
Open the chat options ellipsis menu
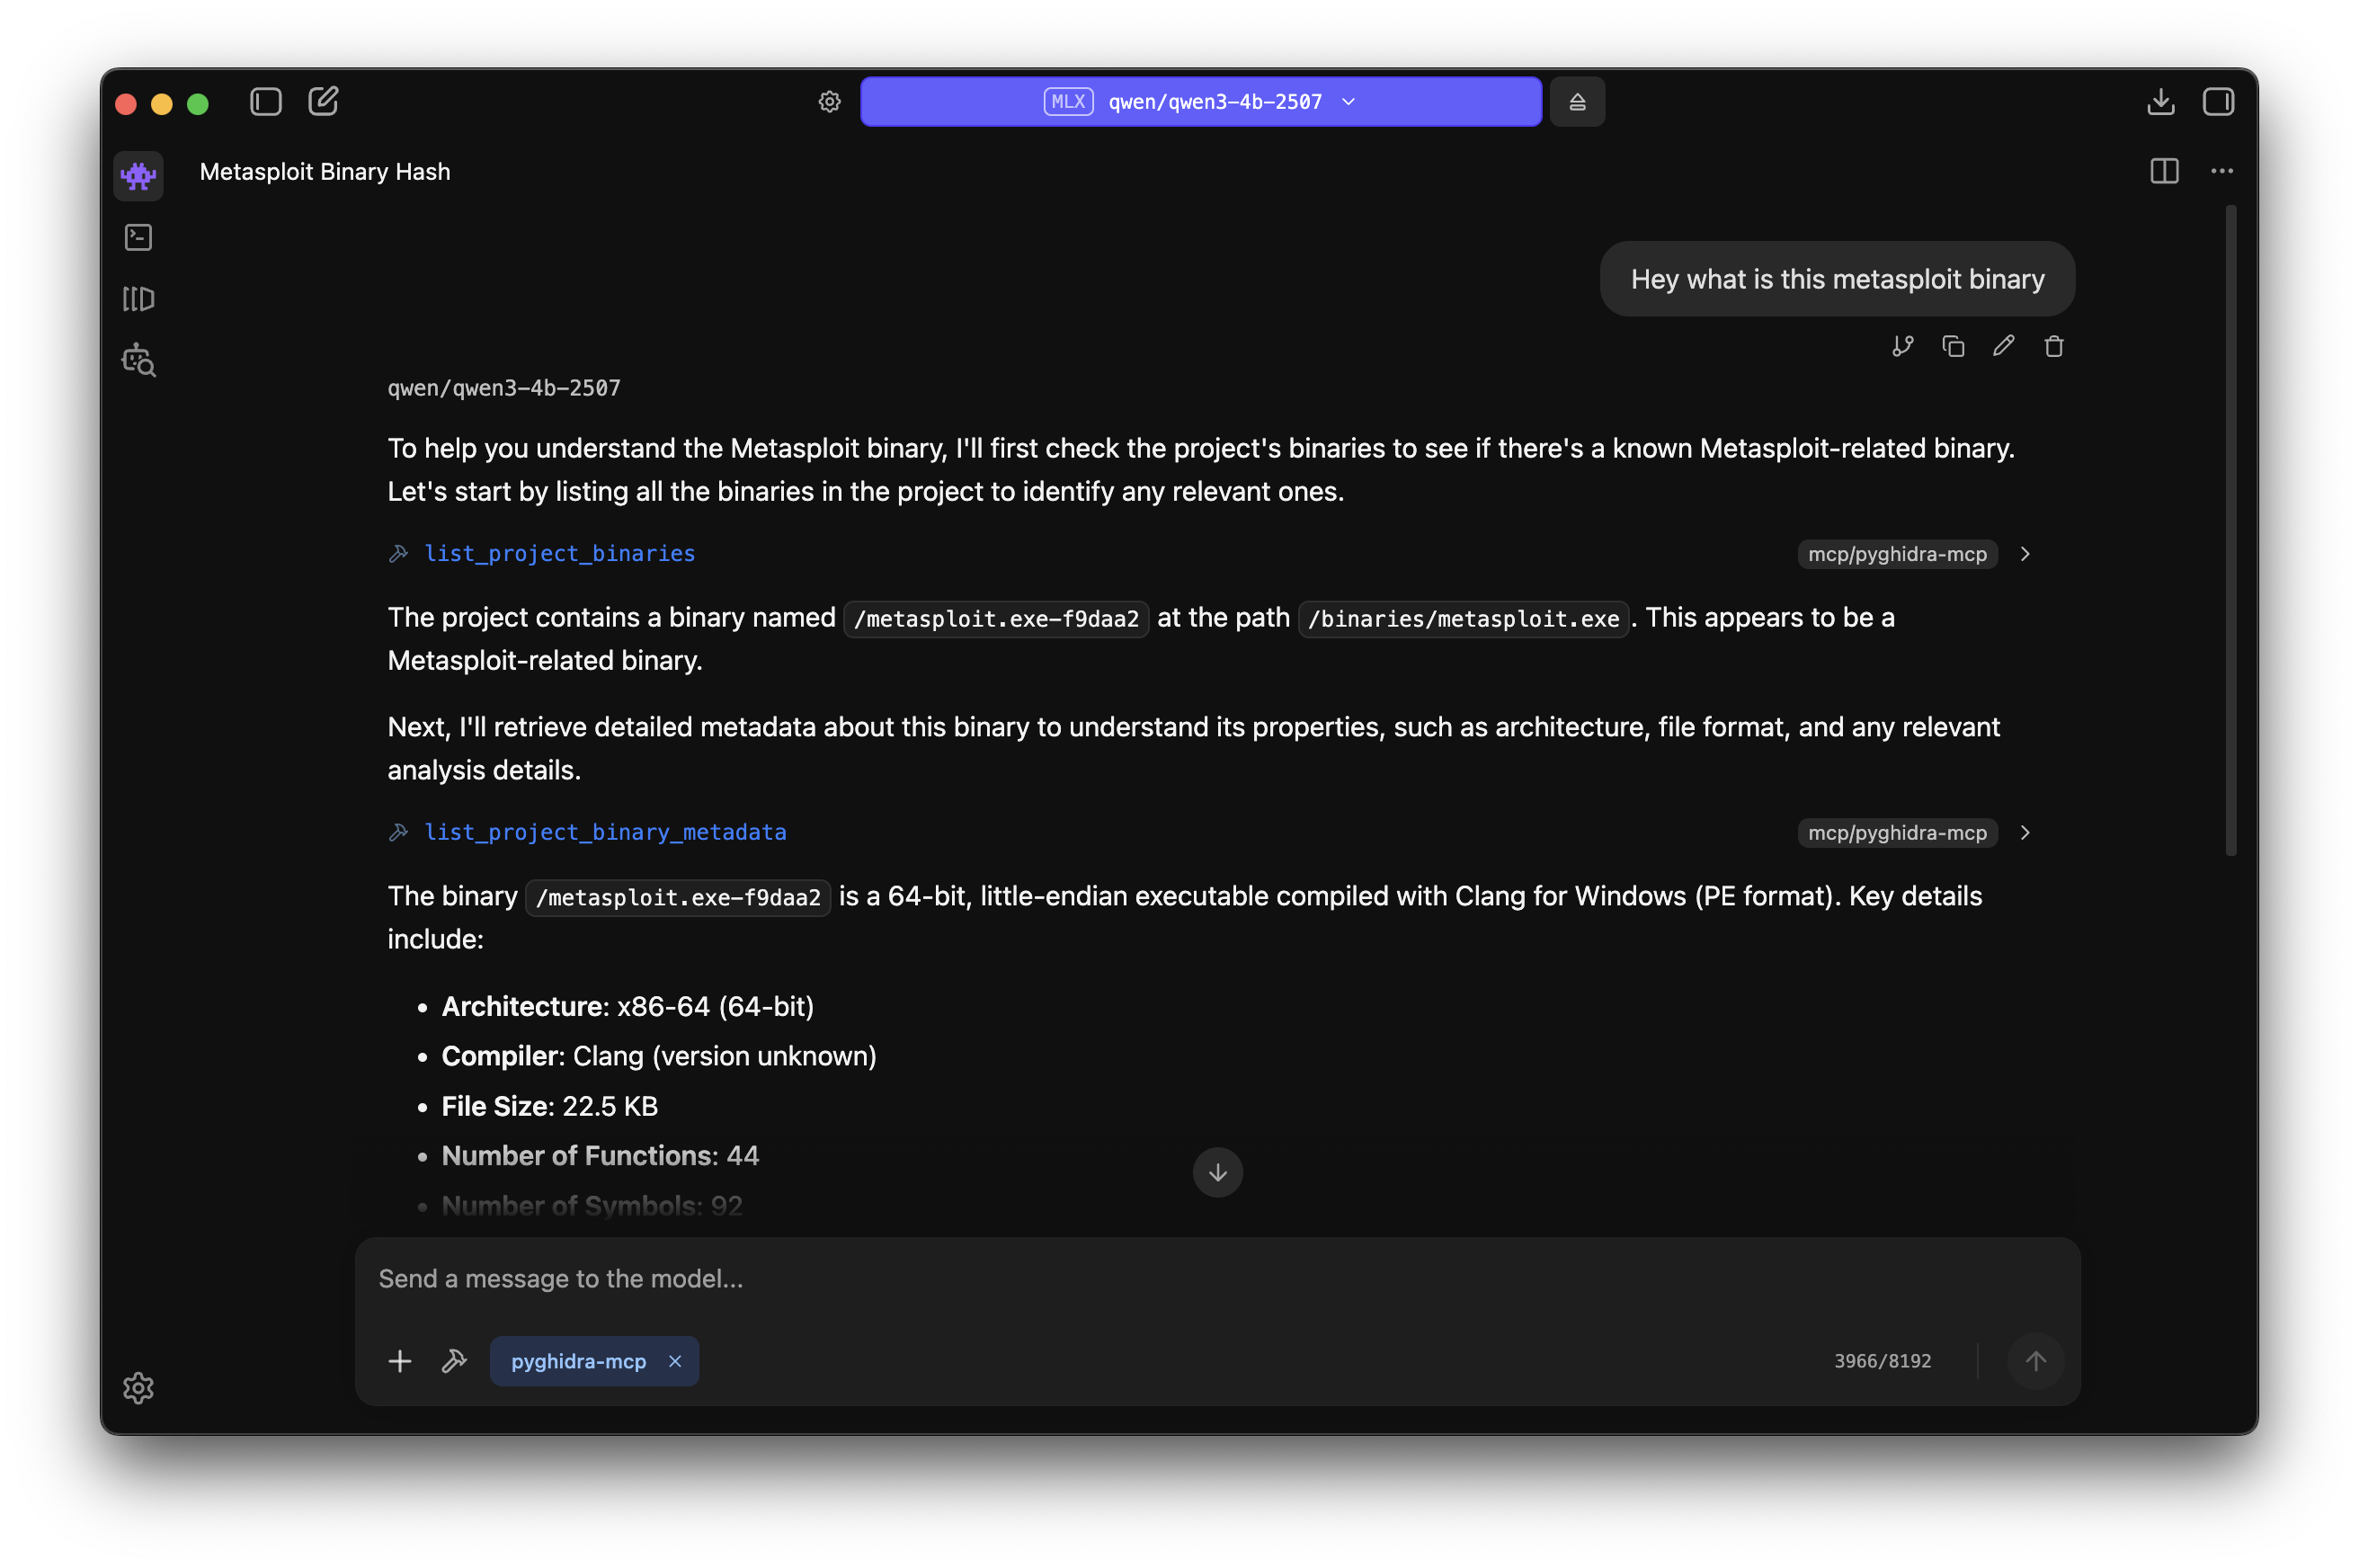pyautogui.click(x=2222, y=171)
